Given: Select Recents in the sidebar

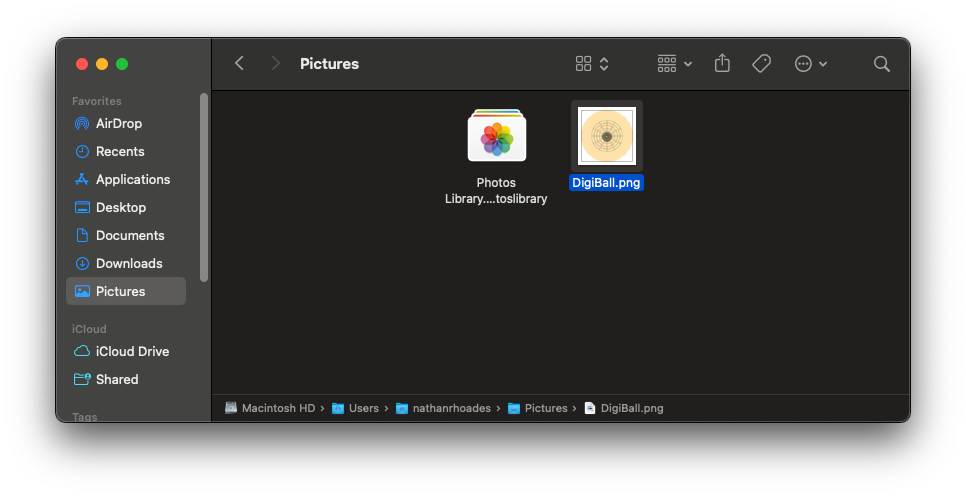Looking at the screenshot, I should [x=119, y=152].
